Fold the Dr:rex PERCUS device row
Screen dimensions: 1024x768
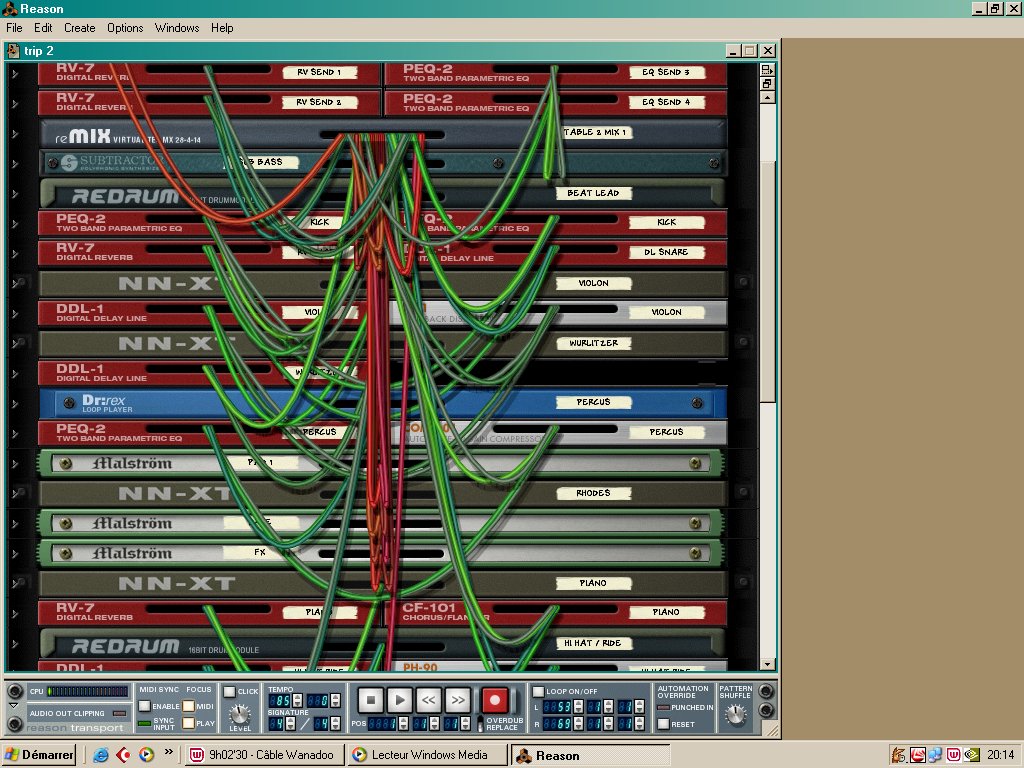pyautogui.click(x=14, y=404)
